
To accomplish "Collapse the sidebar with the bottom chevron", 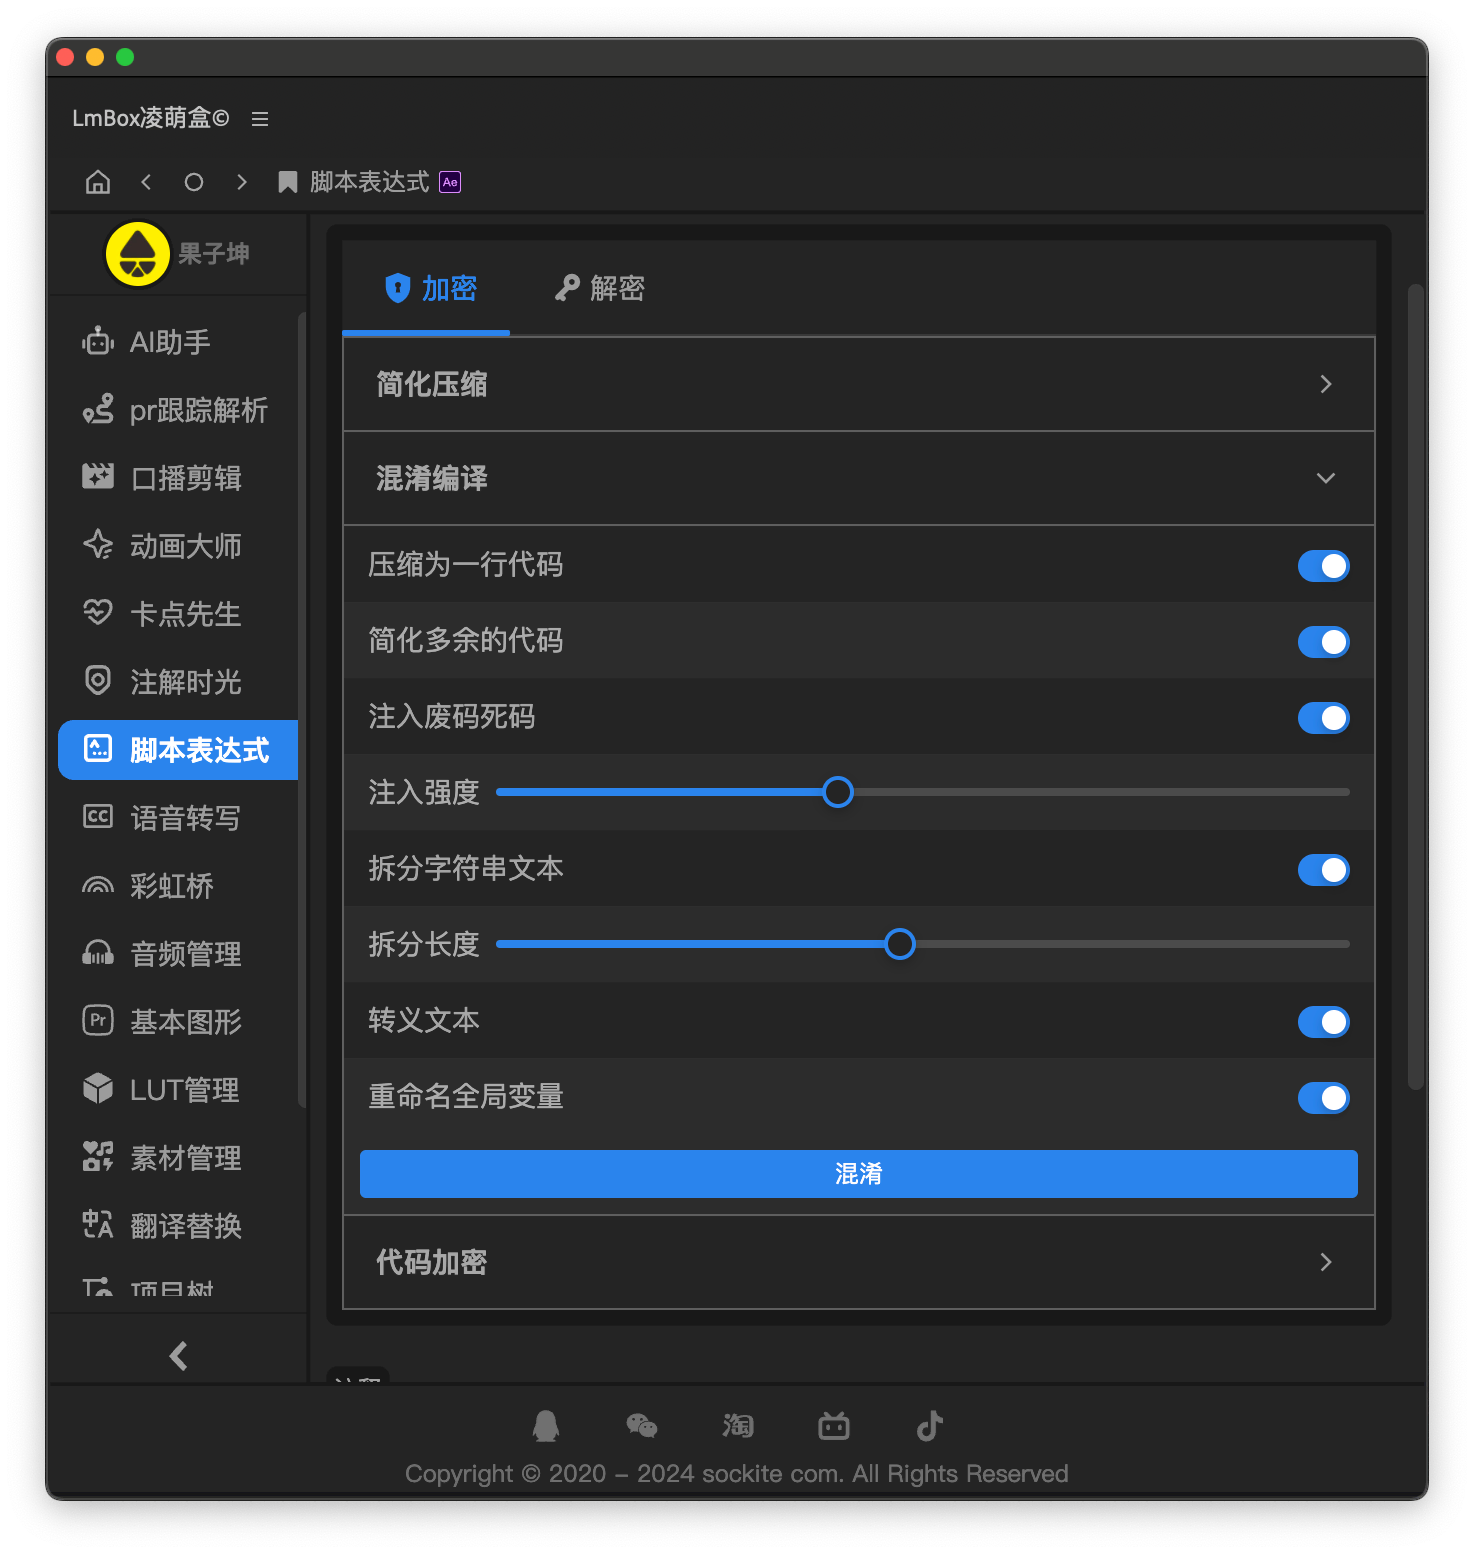I will pyautogui.click(x=179, y=1356).
